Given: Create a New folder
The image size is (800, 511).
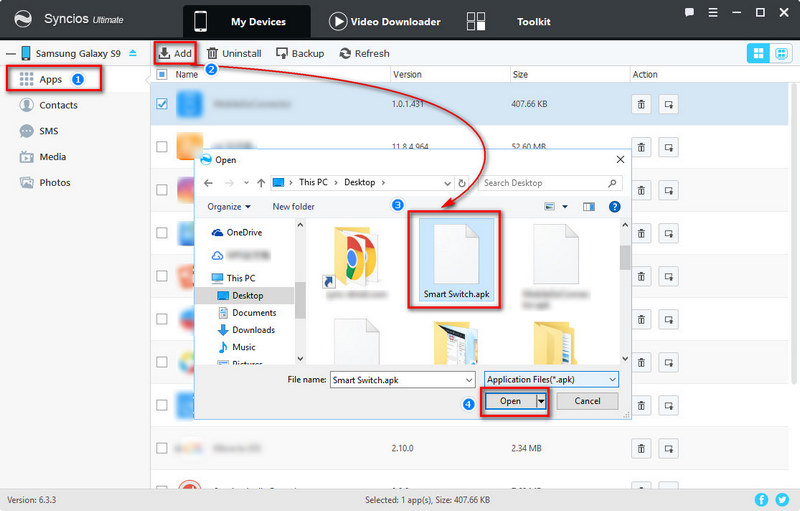Looking at the screenshot, I should point(293,207).
